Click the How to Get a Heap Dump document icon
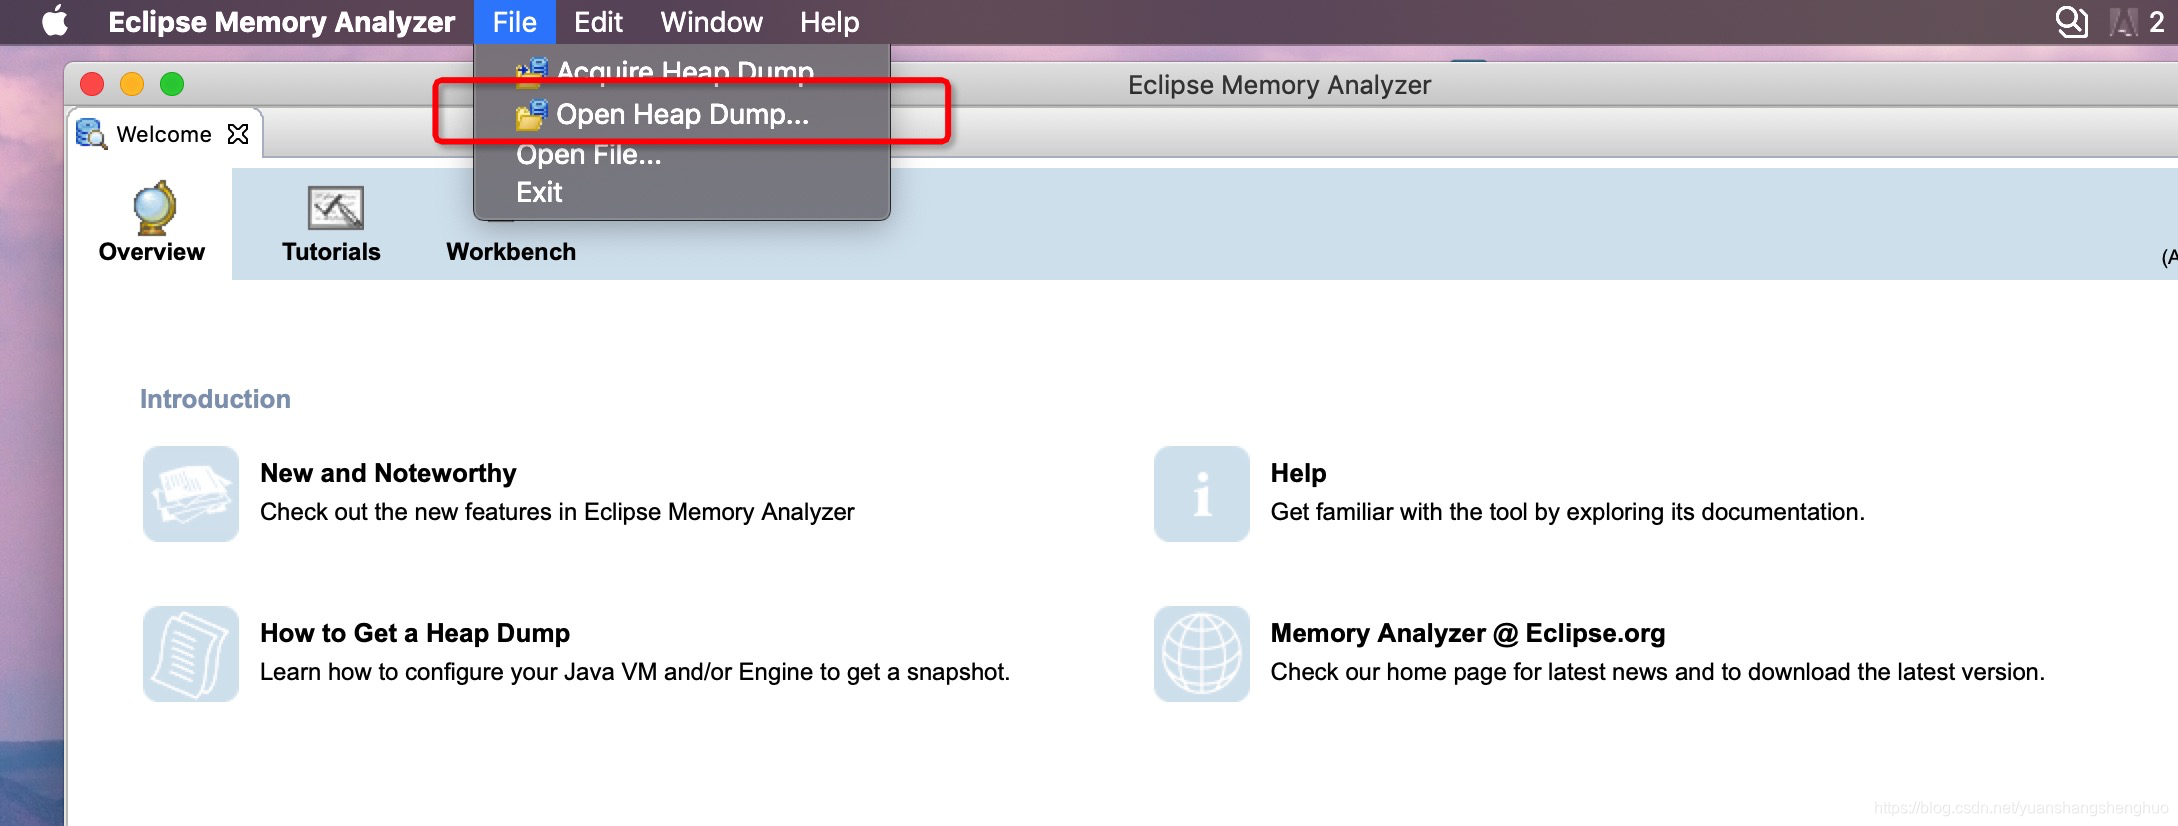 pyautogui.click(x=191, y=654)
